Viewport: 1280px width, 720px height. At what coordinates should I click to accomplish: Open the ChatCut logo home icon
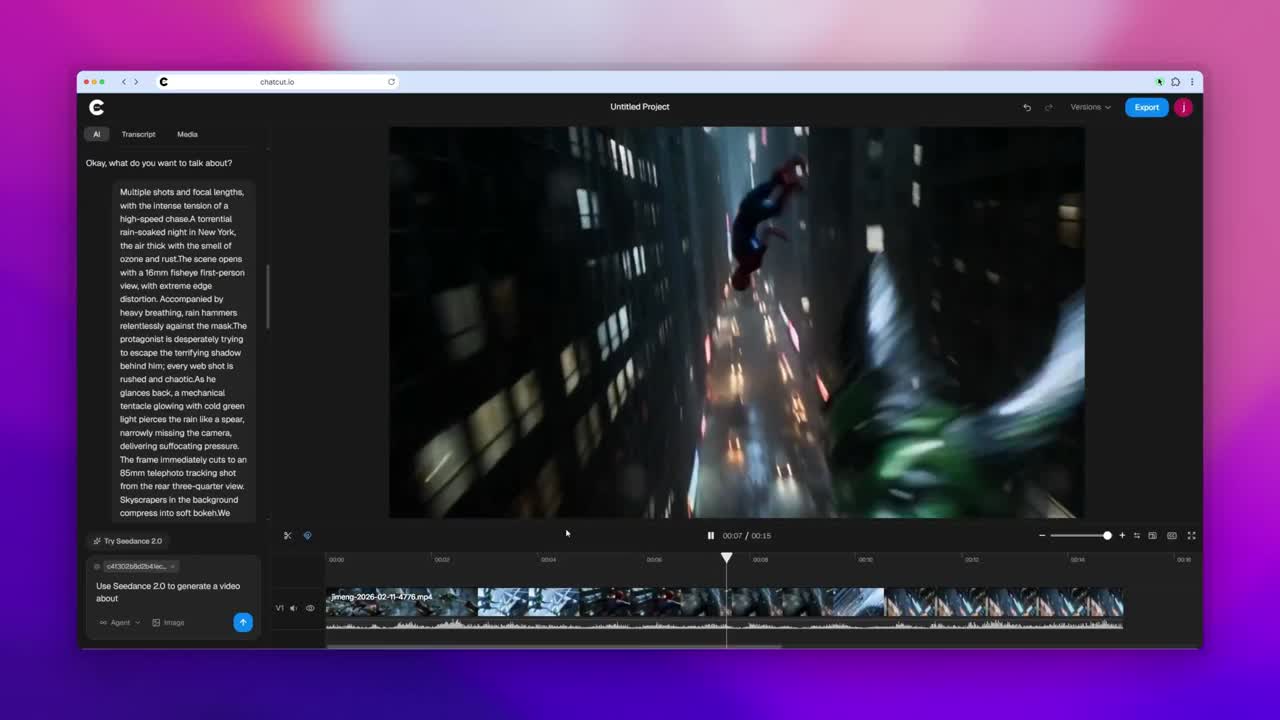(96, 107)
